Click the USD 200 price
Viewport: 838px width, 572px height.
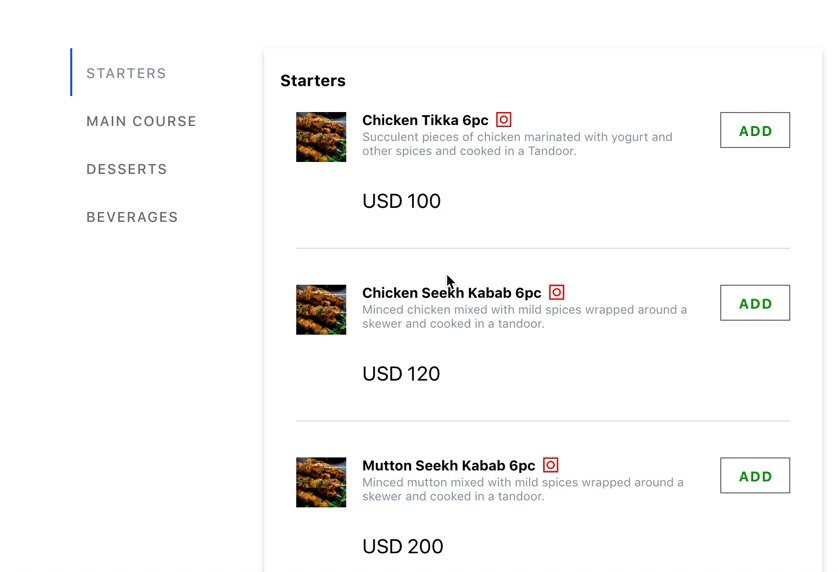point(402,547)
